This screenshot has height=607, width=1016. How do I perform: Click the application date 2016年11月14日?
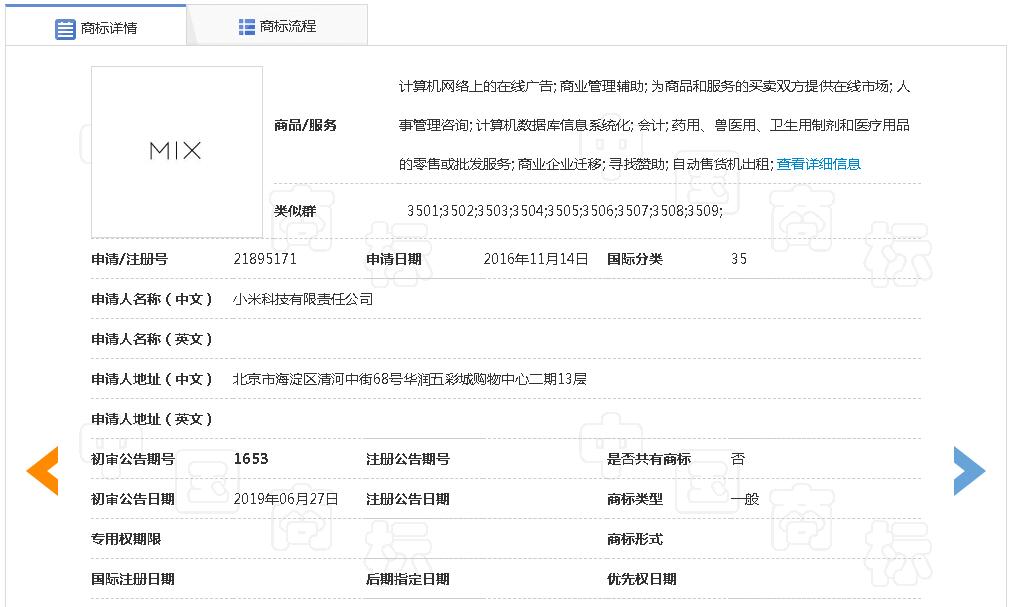tap(535, 259)
